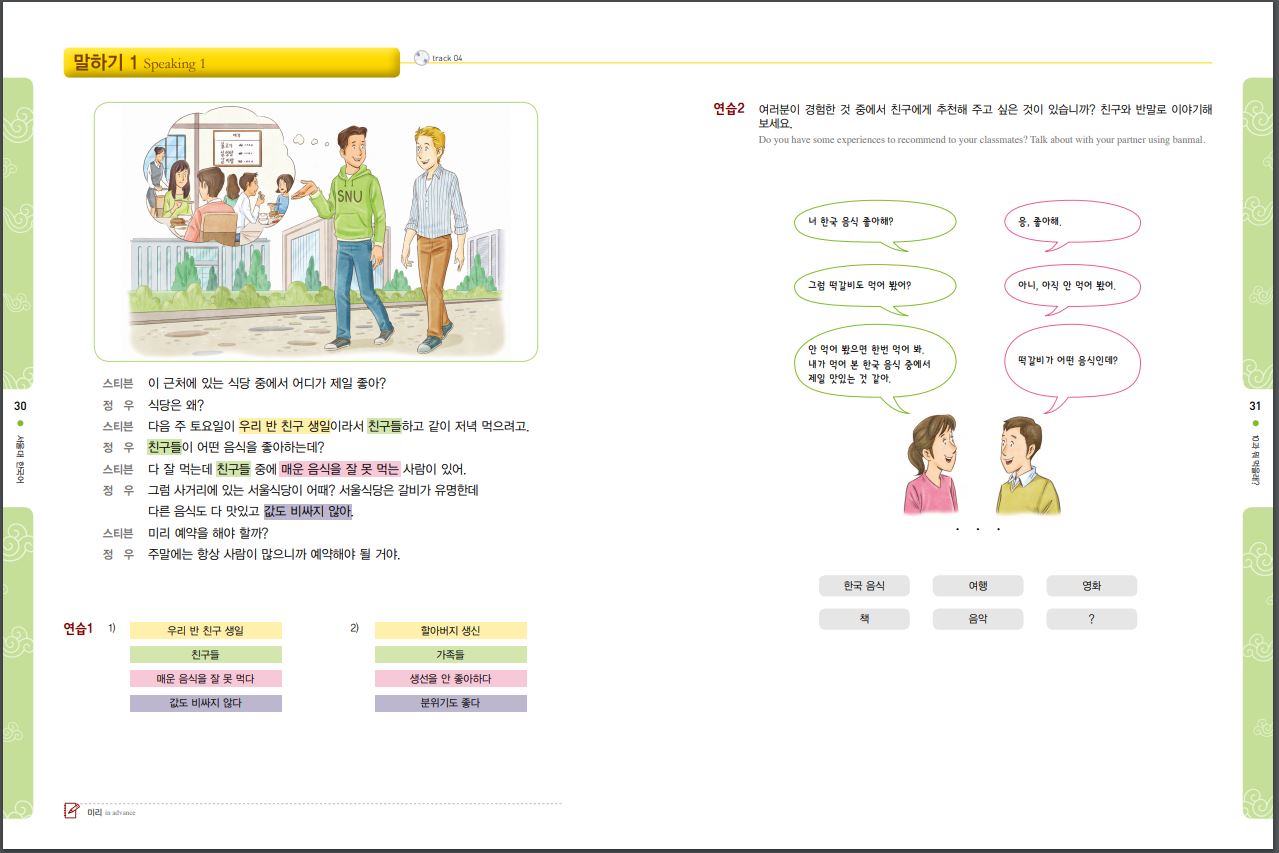The width and height of the screenshot is (1279, 853).
Task: Select the 여행 topic button
Action: [x=977, y=586]
